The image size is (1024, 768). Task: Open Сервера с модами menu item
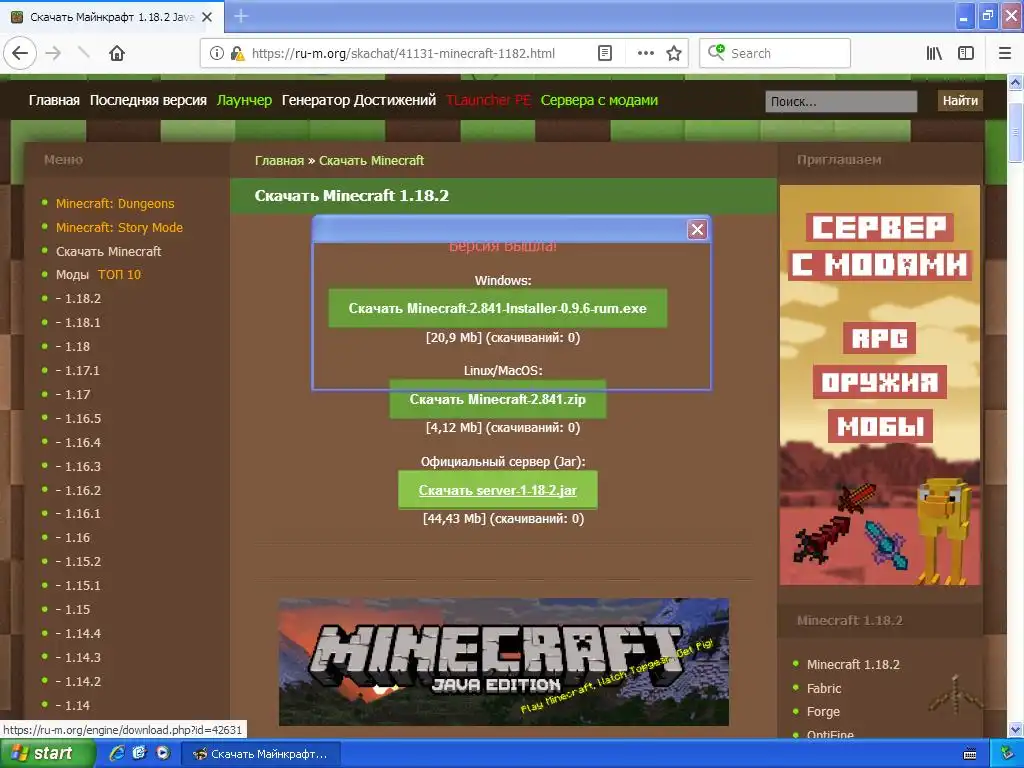pyautogui.click(x=599, y=101)
